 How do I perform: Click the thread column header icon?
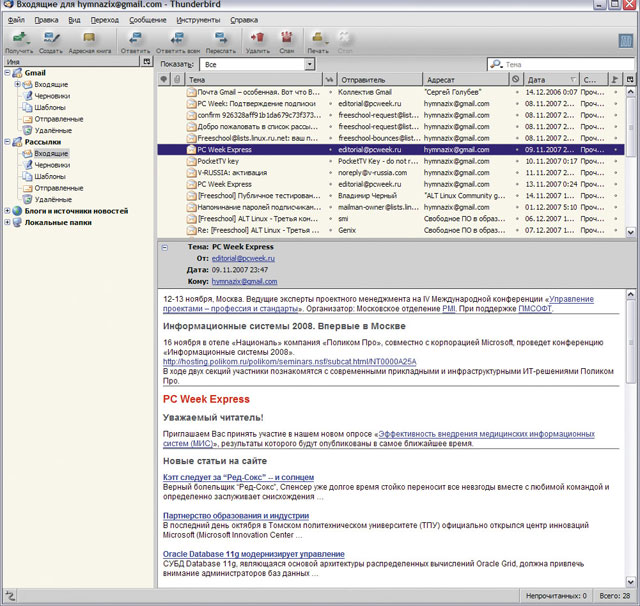pos(164,79)
